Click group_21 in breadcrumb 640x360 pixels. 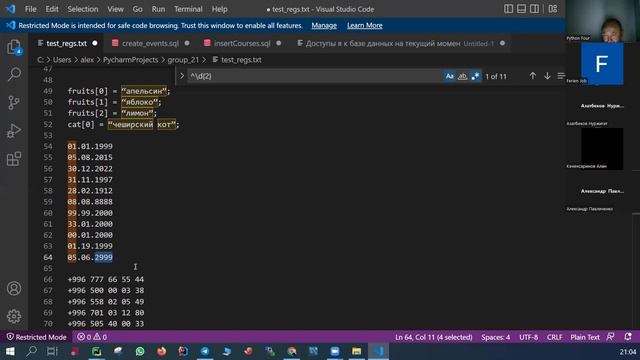tap(183, 60)
